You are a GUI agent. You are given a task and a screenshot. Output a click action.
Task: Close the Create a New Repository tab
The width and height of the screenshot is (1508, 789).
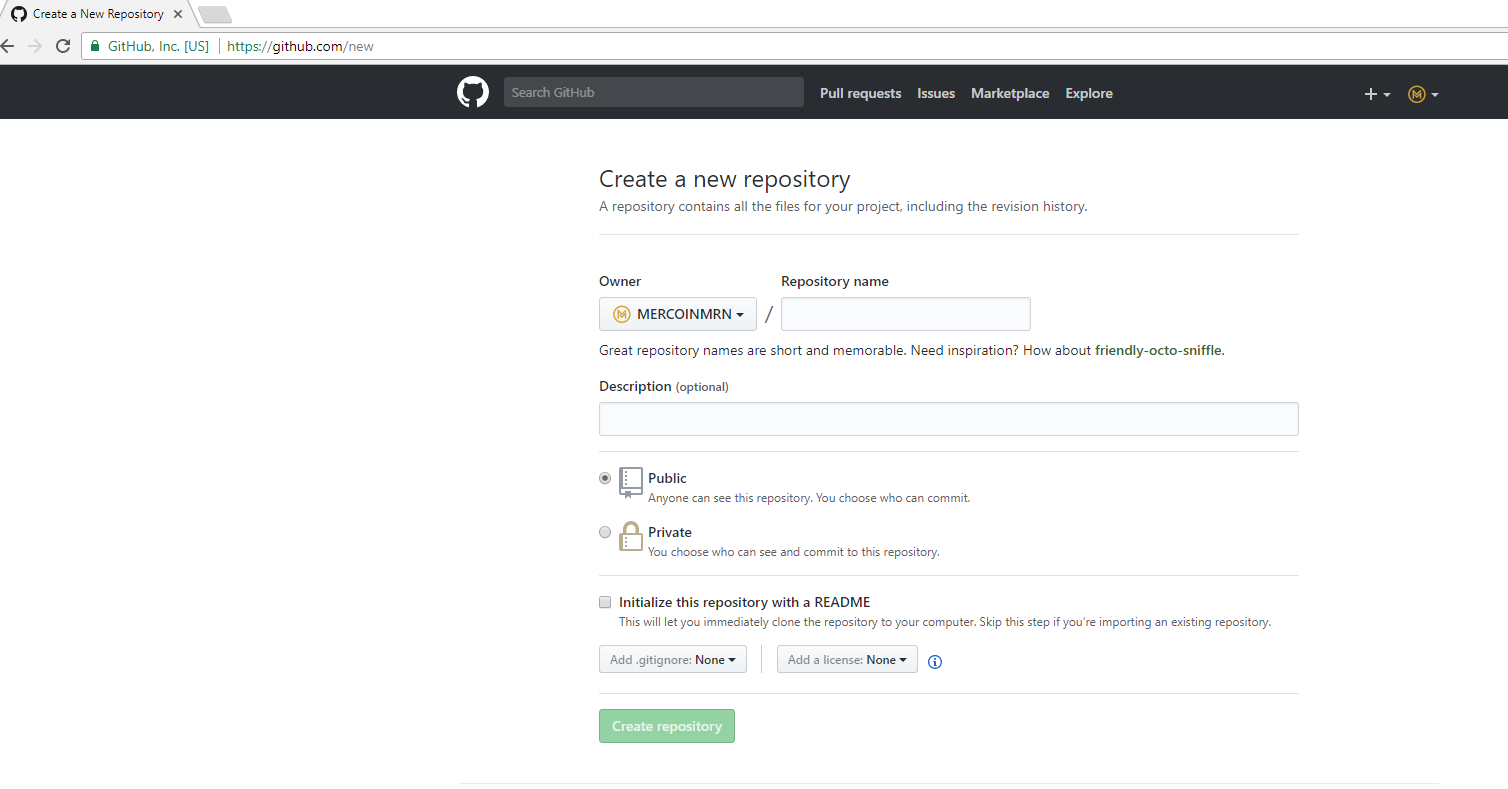point(178,14)
